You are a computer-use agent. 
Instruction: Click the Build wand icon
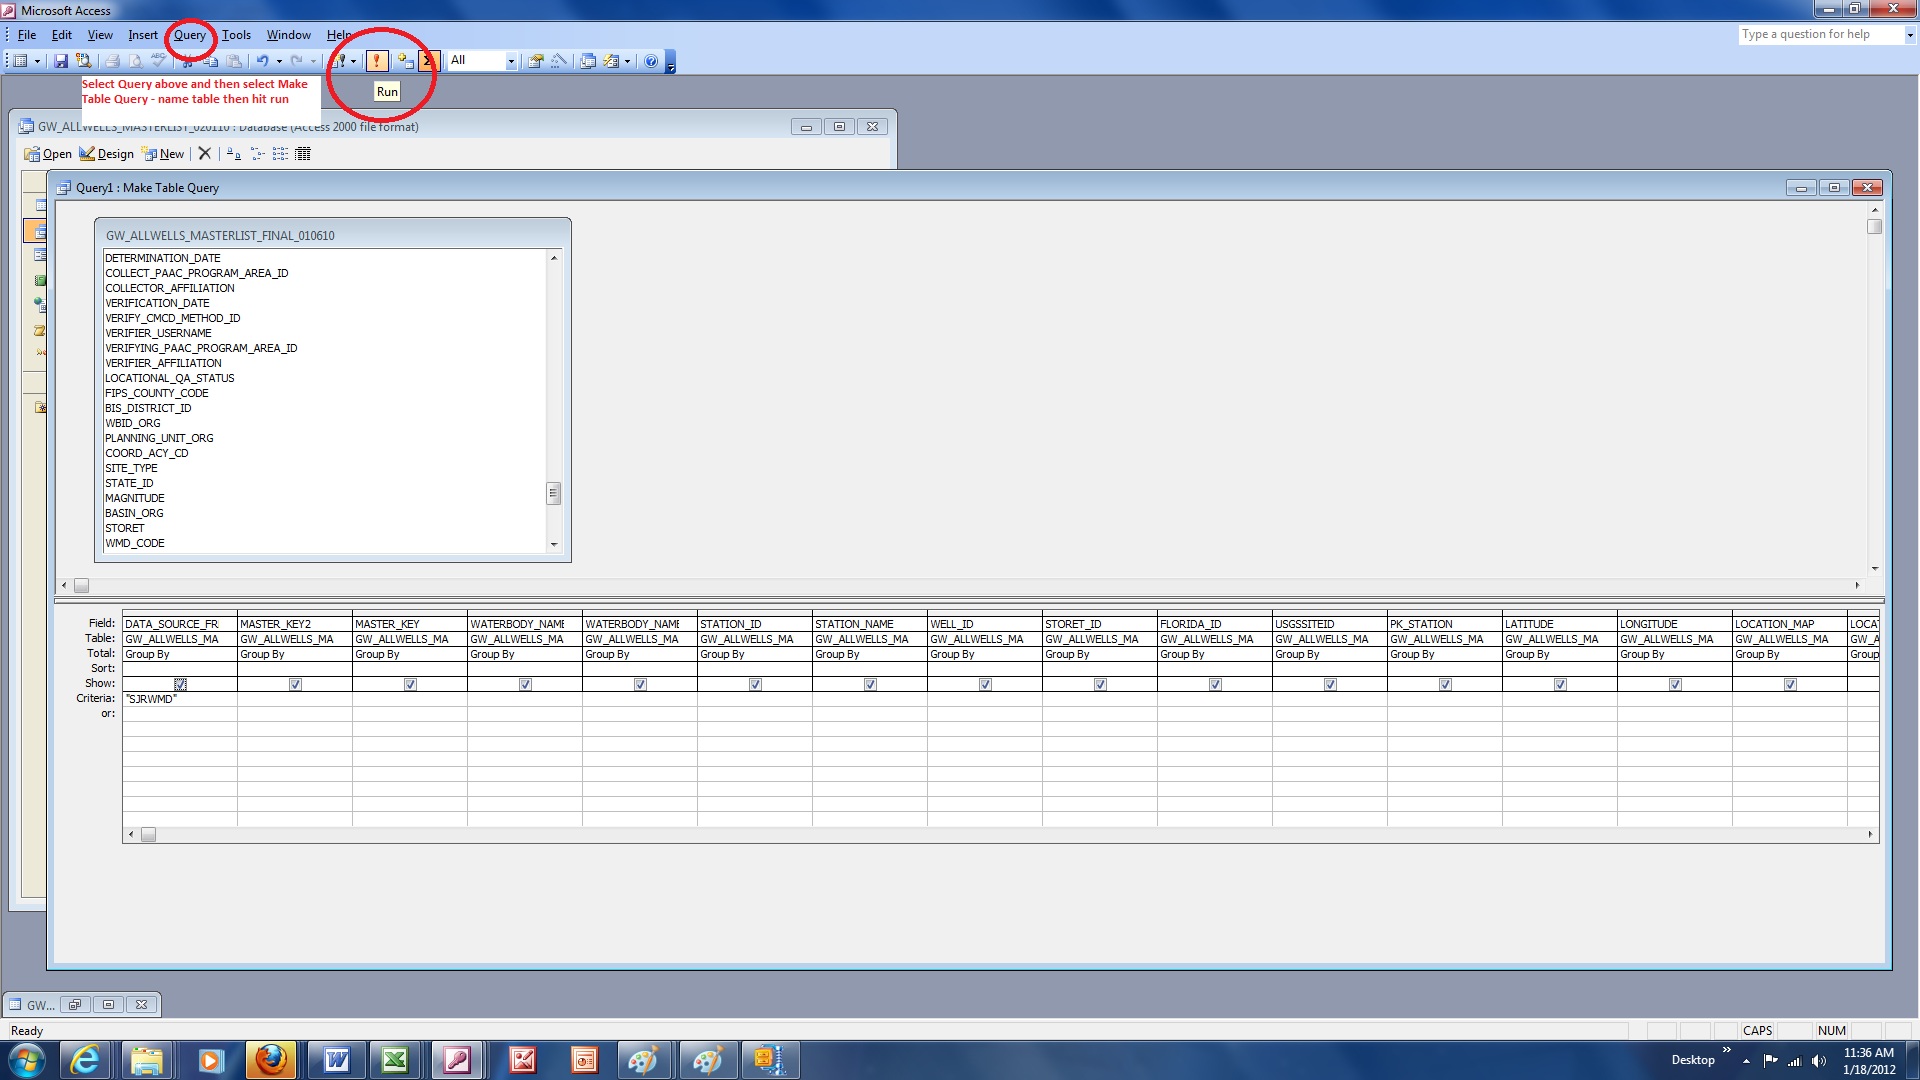(x=559, y=61)
